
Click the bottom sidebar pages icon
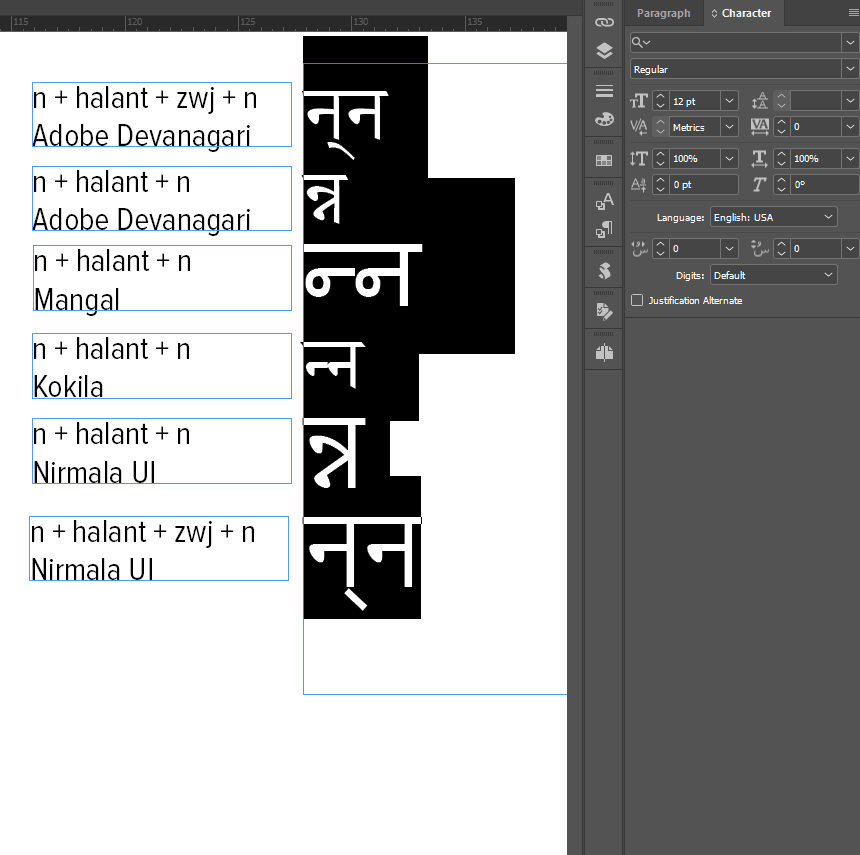tap(603, 350)
